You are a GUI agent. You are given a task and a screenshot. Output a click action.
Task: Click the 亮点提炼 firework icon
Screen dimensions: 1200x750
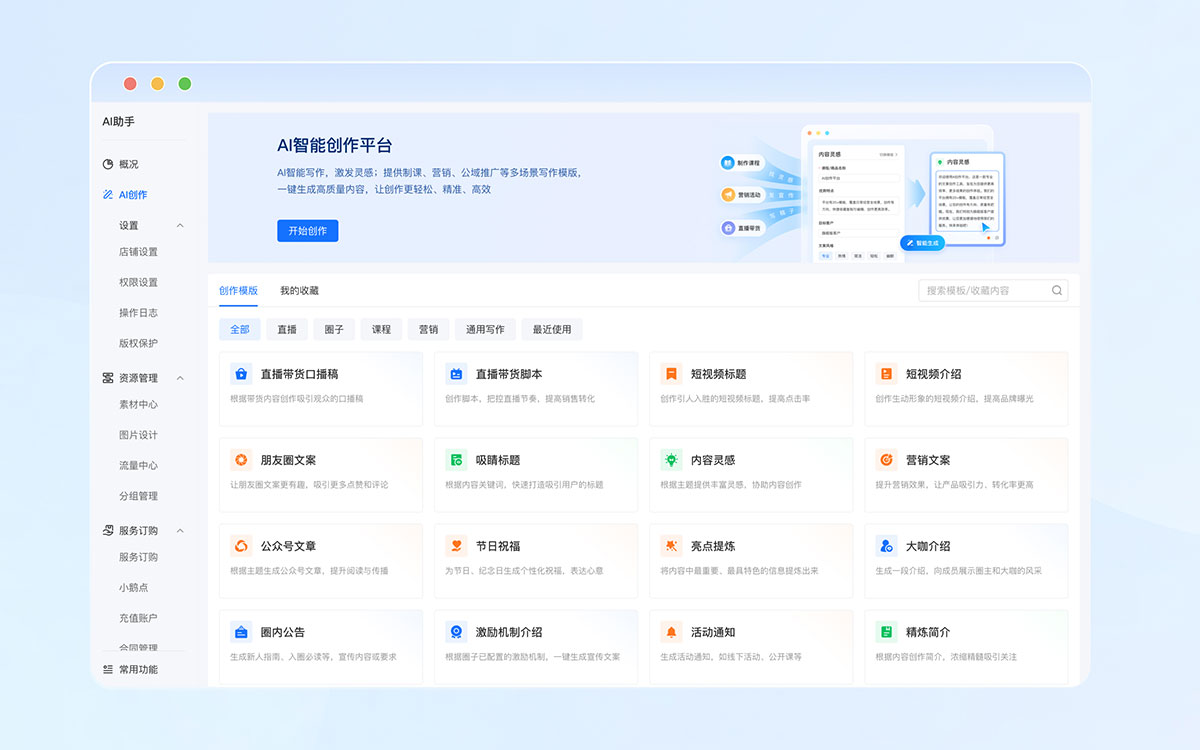point(671,546)
